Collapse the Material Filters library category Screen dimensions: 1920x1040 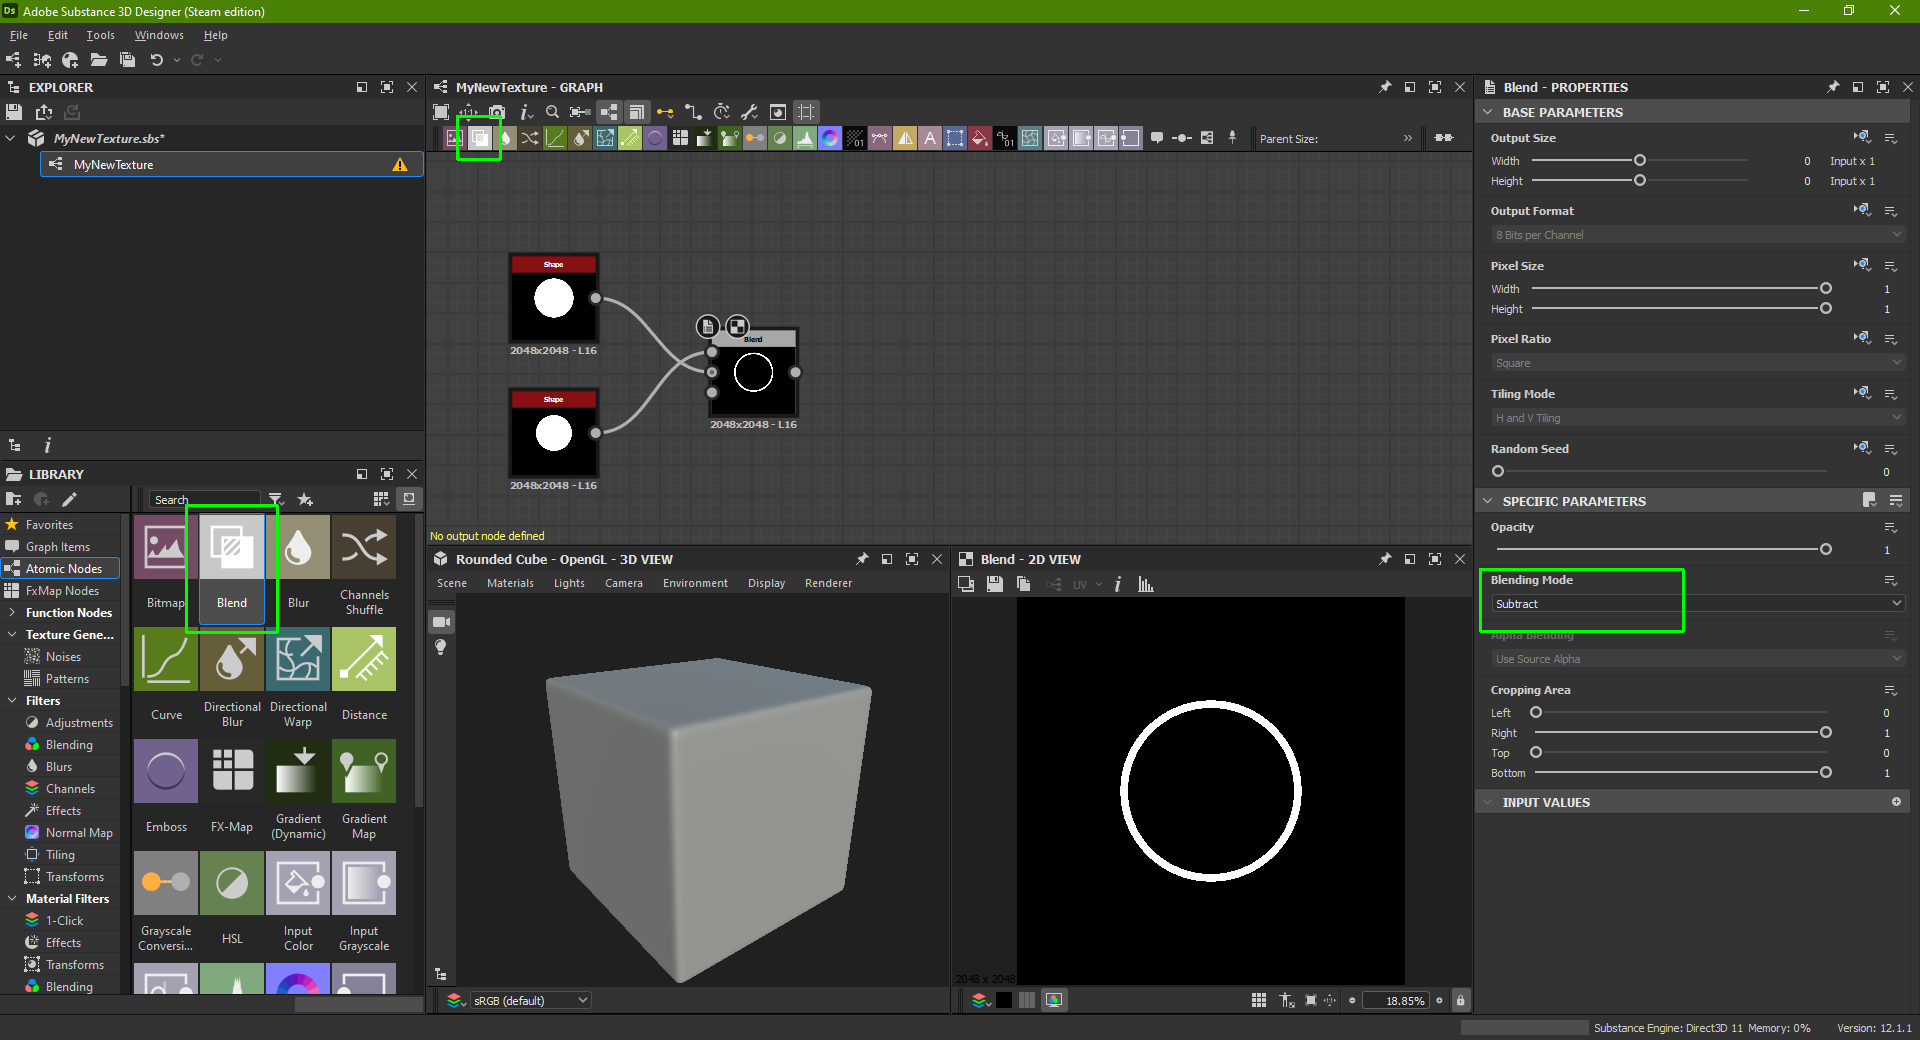click(12, 898)
